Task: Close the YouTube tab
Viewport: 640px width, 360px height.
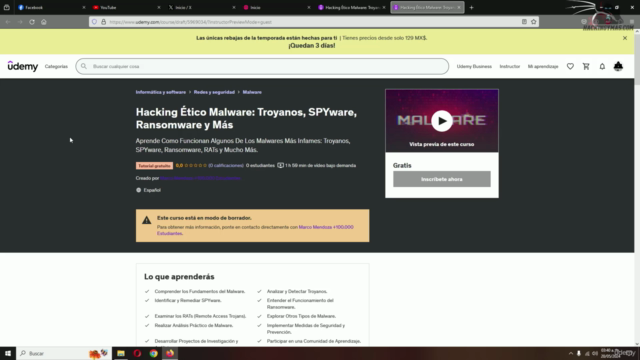Action: coord(159,7)
